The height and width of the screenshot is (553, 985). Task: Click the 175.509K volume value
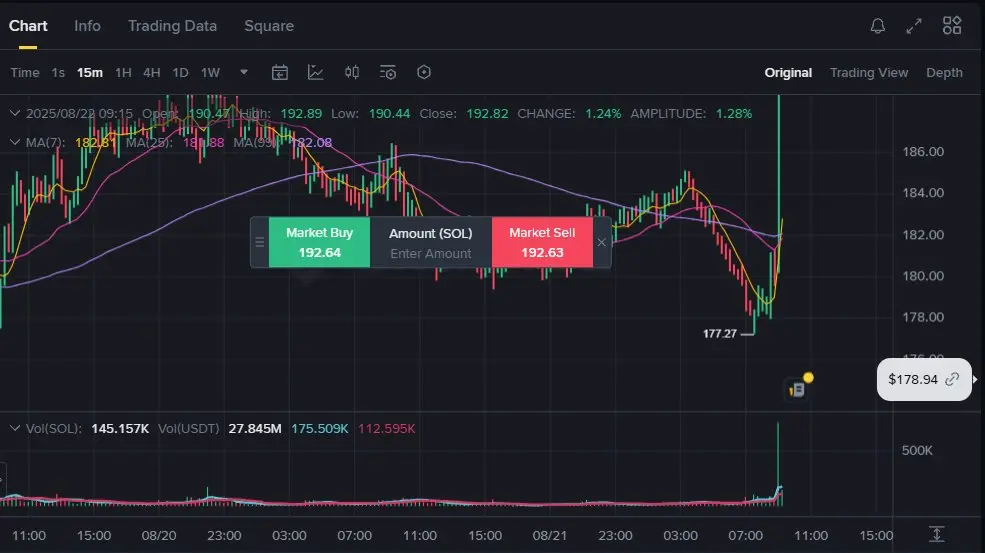[x=319, y=428]
